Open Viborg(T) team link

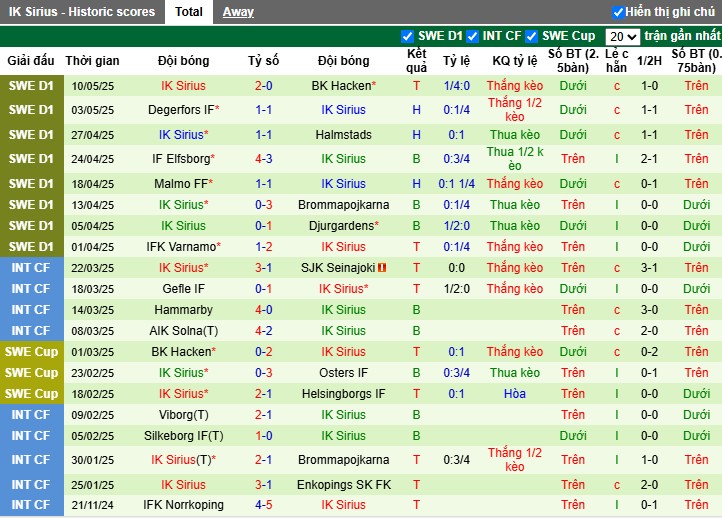(183, 415)
